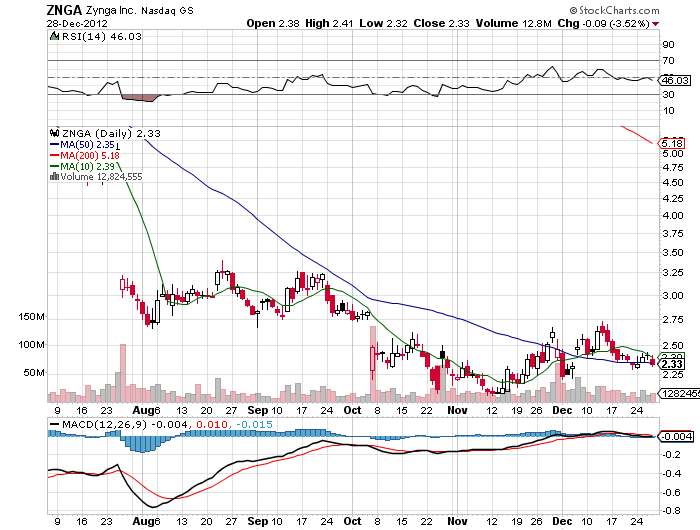The image size is (700, 530).
Task: Click the Aug label on price chart axis
Action: tap(144, 410)
